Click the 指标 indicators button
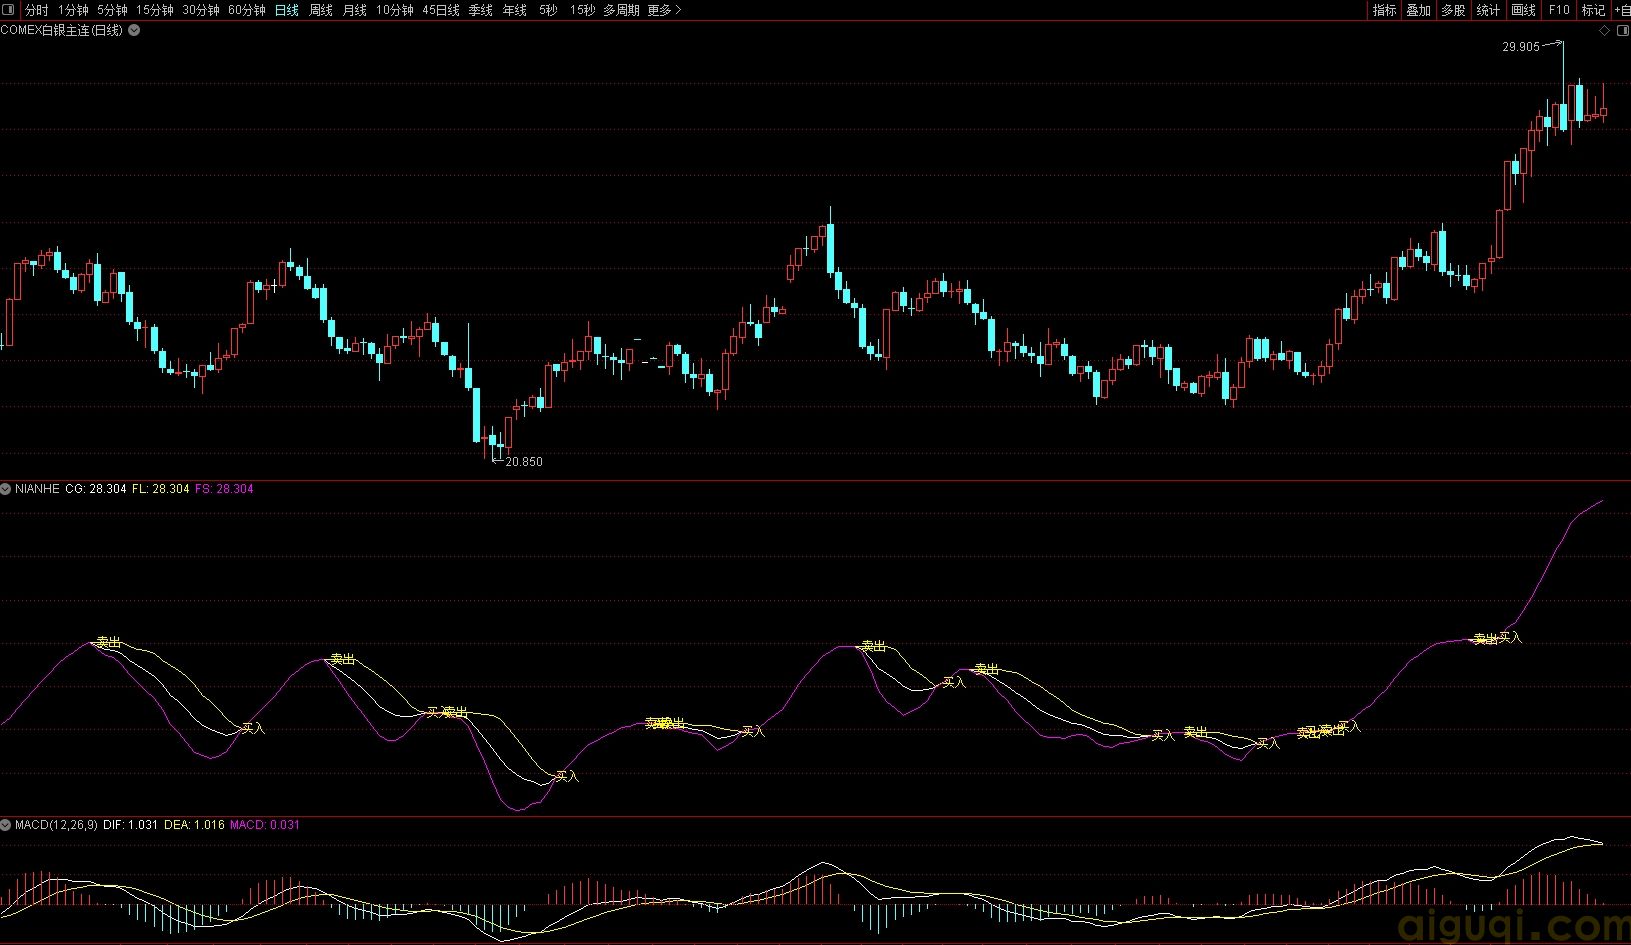 (1384, 10)
